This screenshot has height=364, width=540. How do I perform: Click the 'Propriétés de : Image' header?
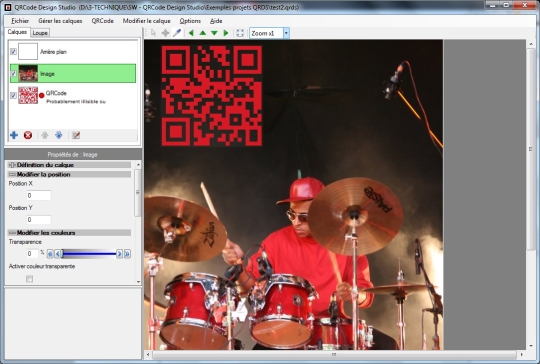point(73,155)
